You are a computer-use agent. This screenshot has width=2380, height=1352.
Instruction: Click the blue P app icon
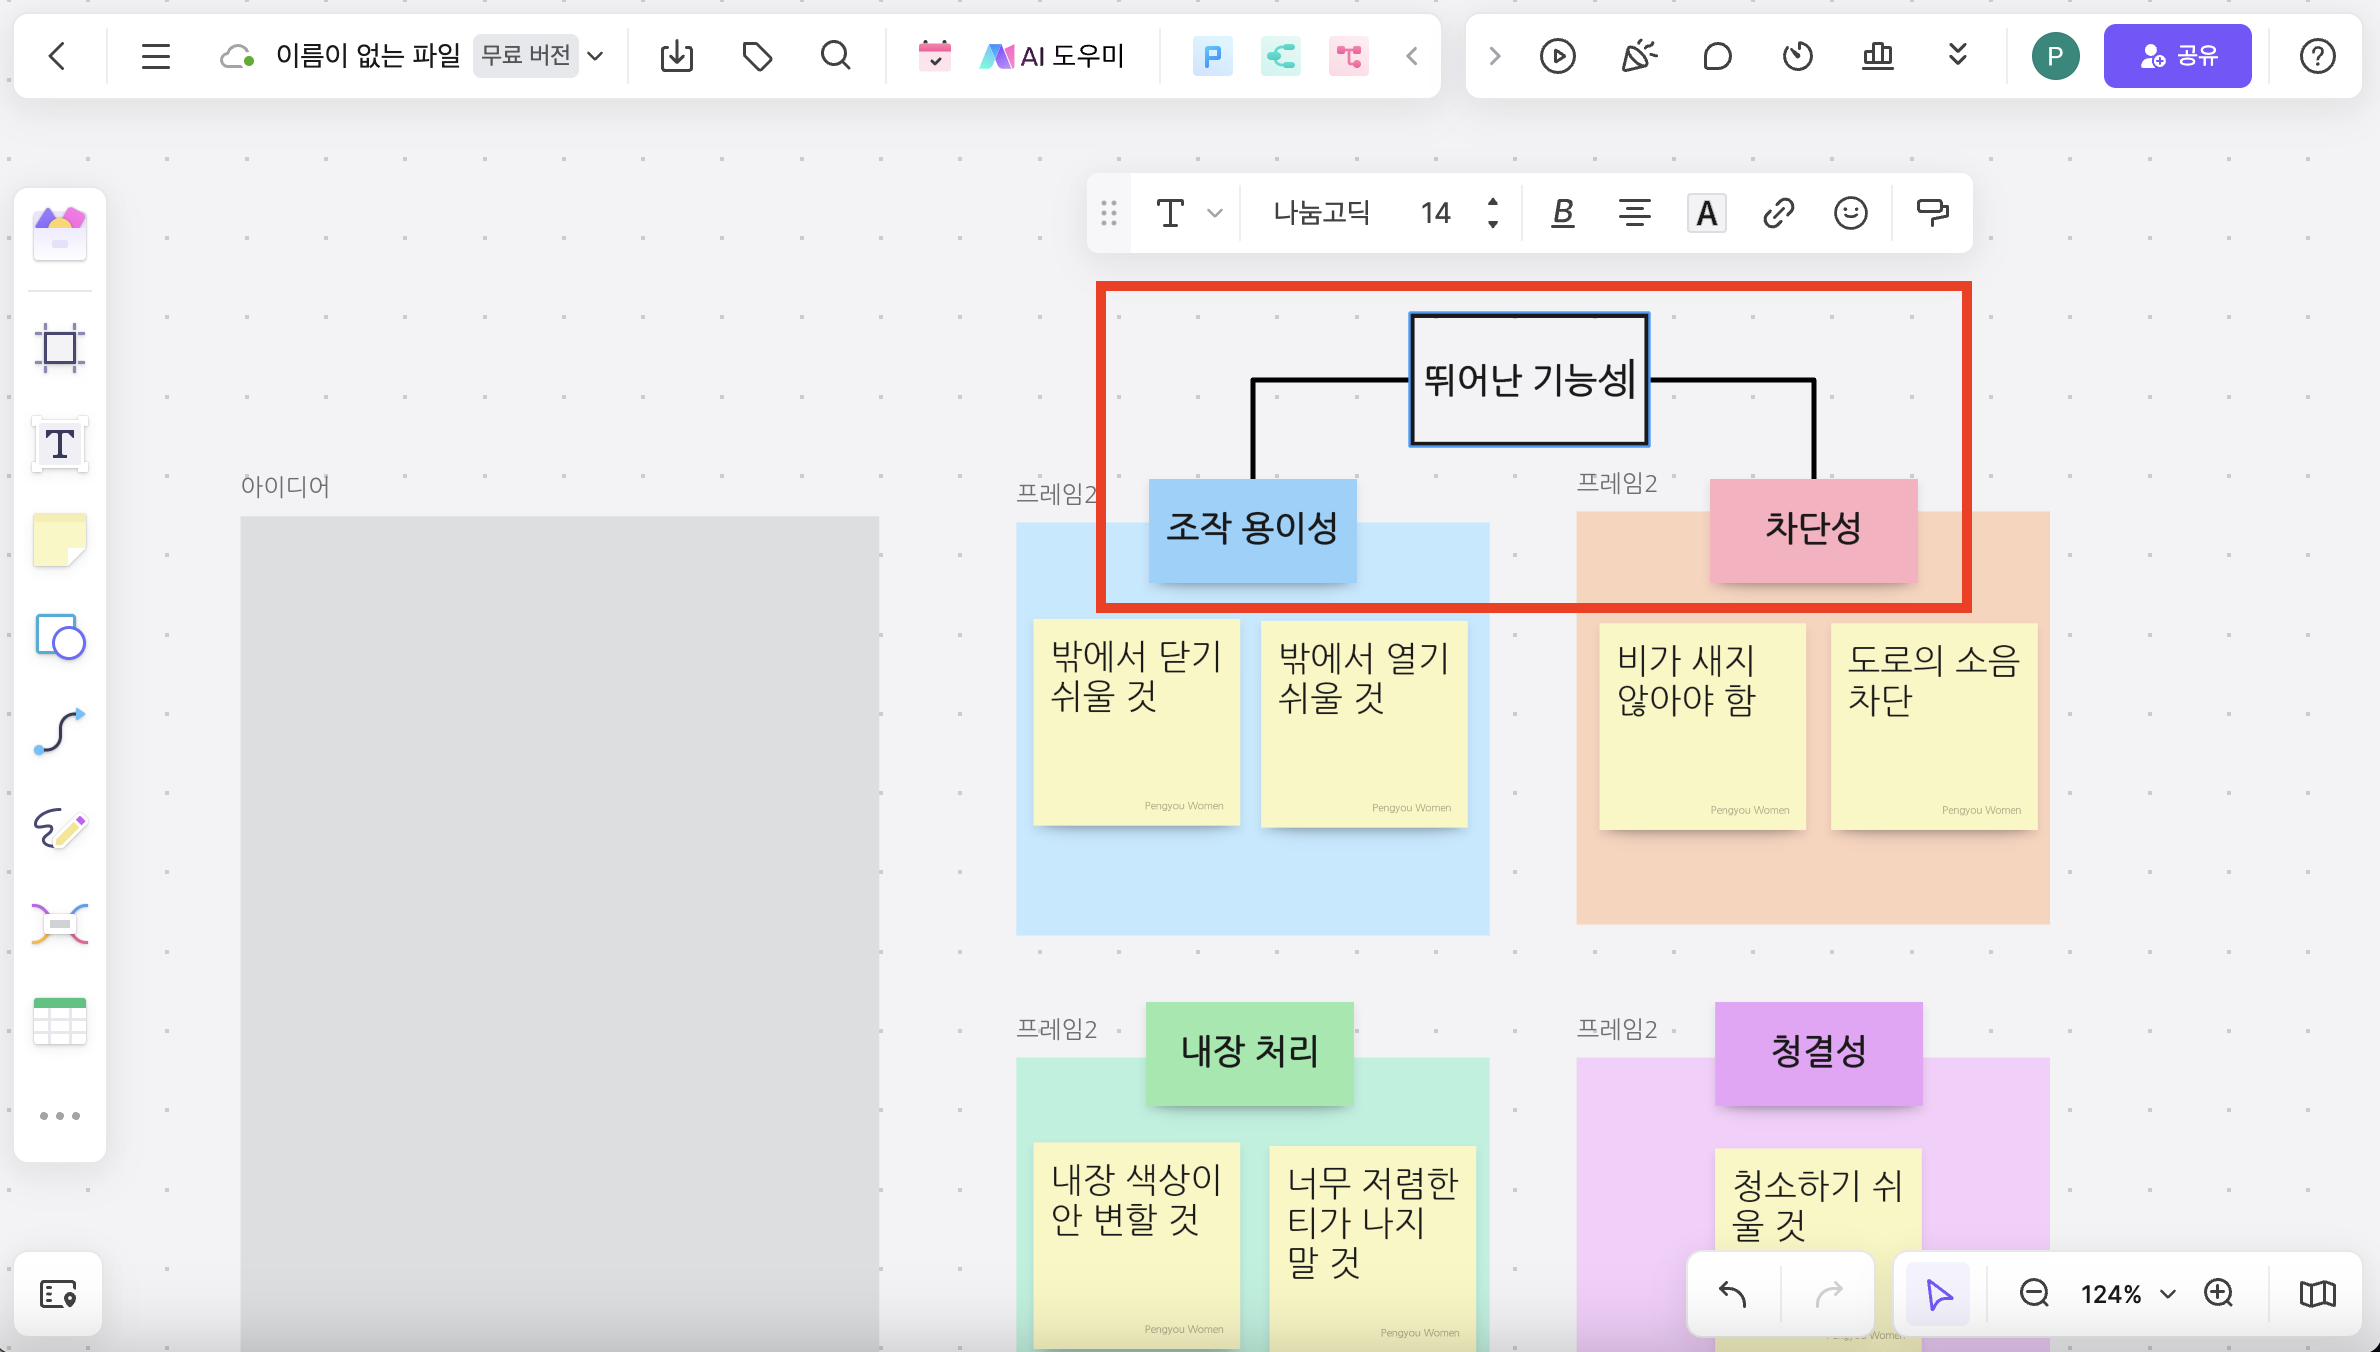click(x=1212, y=56)
